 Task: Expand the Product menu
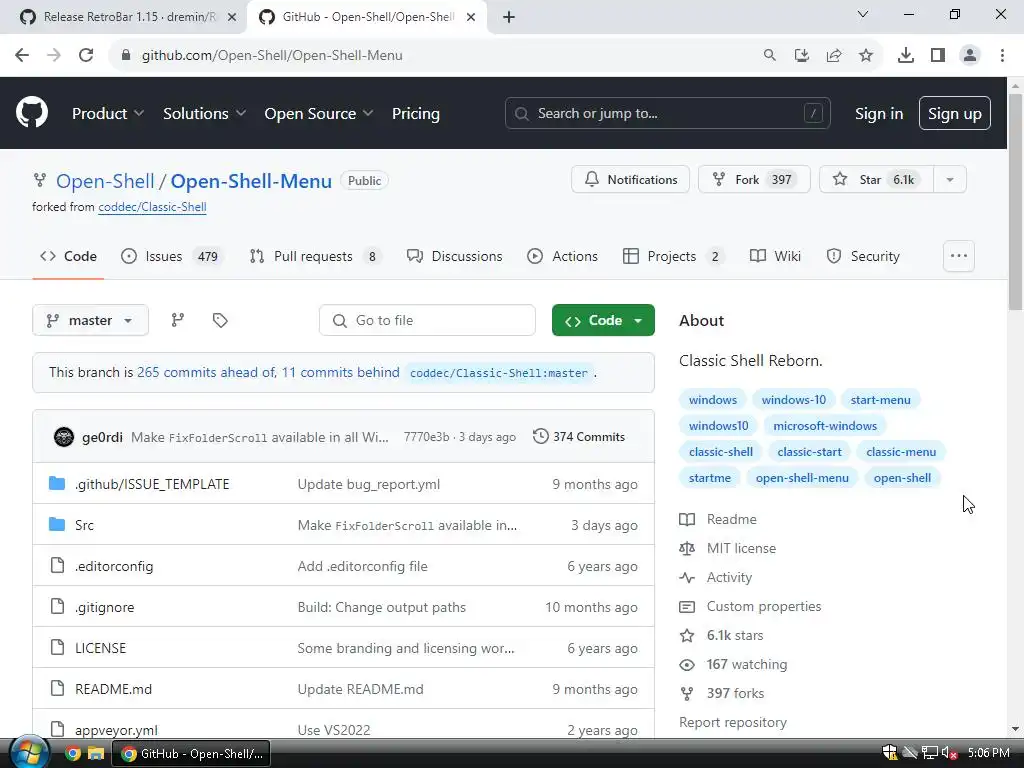[108, 114]
